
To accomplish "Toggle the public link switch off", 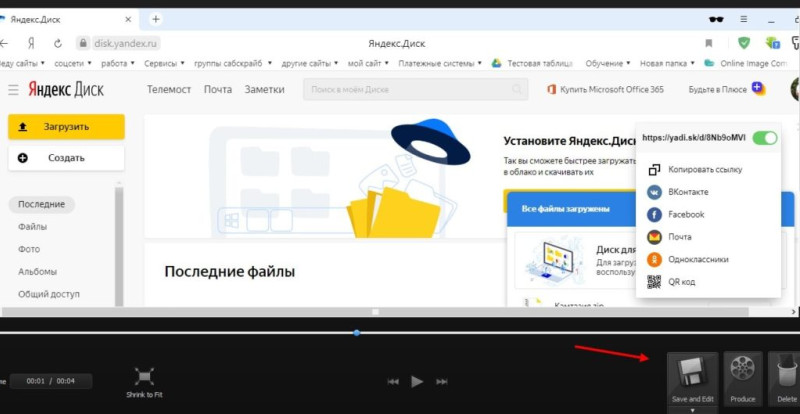I will pyautogui.click(x=765, y=138).
